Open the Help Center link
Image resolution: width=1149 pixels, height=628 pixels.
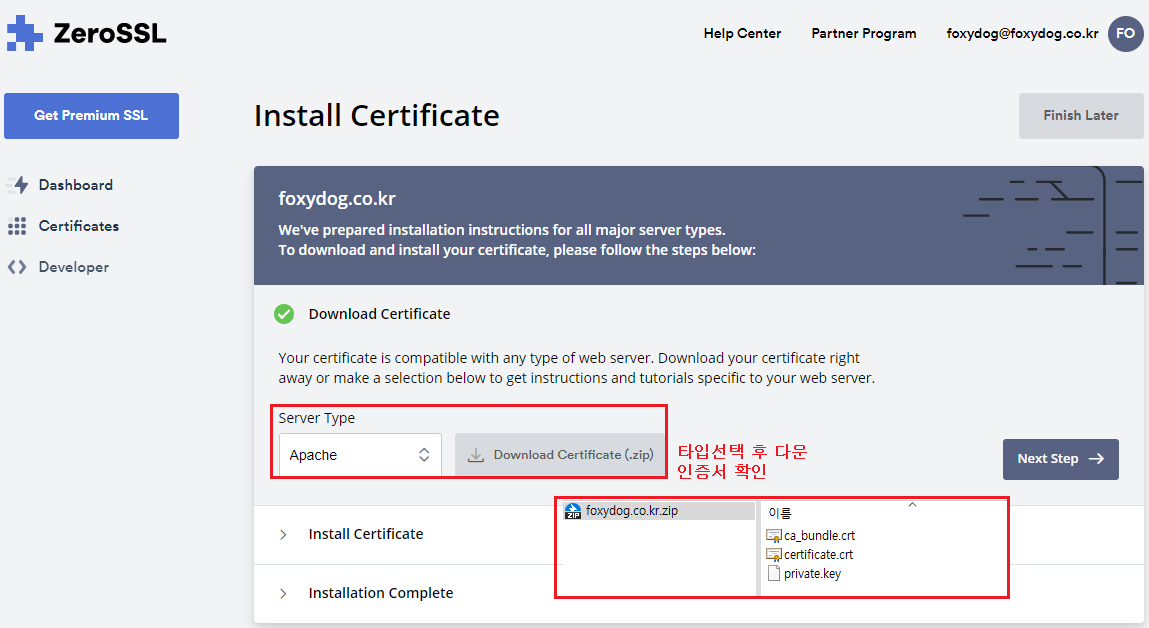pos(742,34)
